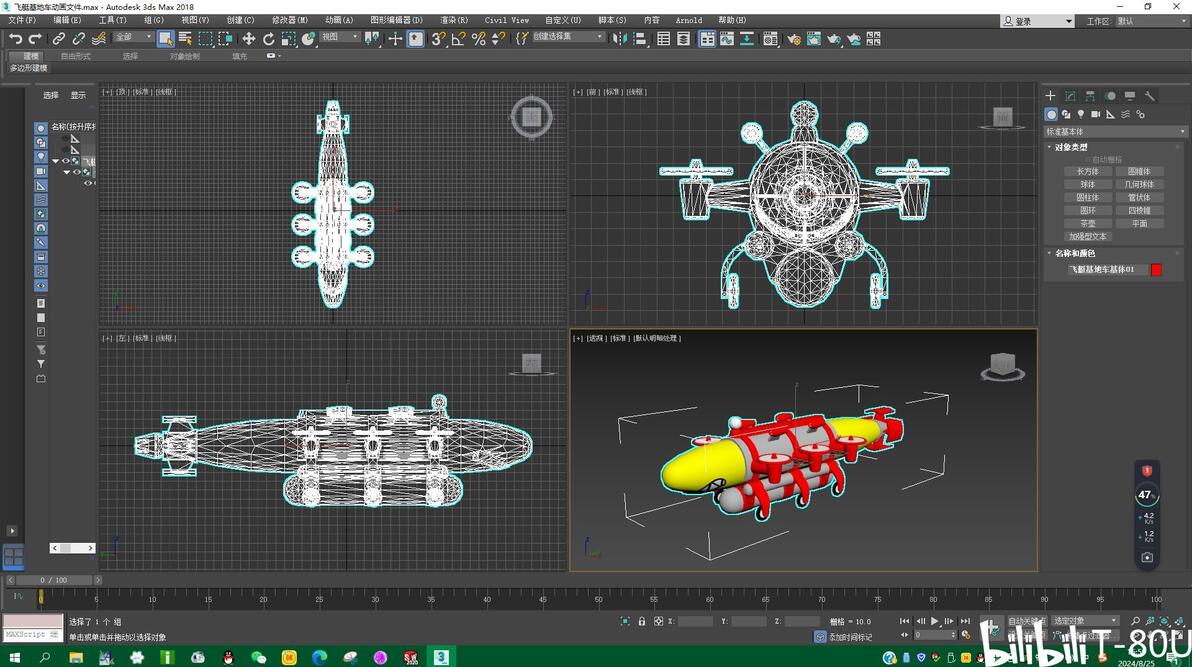
Task: Toggle the Layer Explorer icon
Action: click(683, 39)
